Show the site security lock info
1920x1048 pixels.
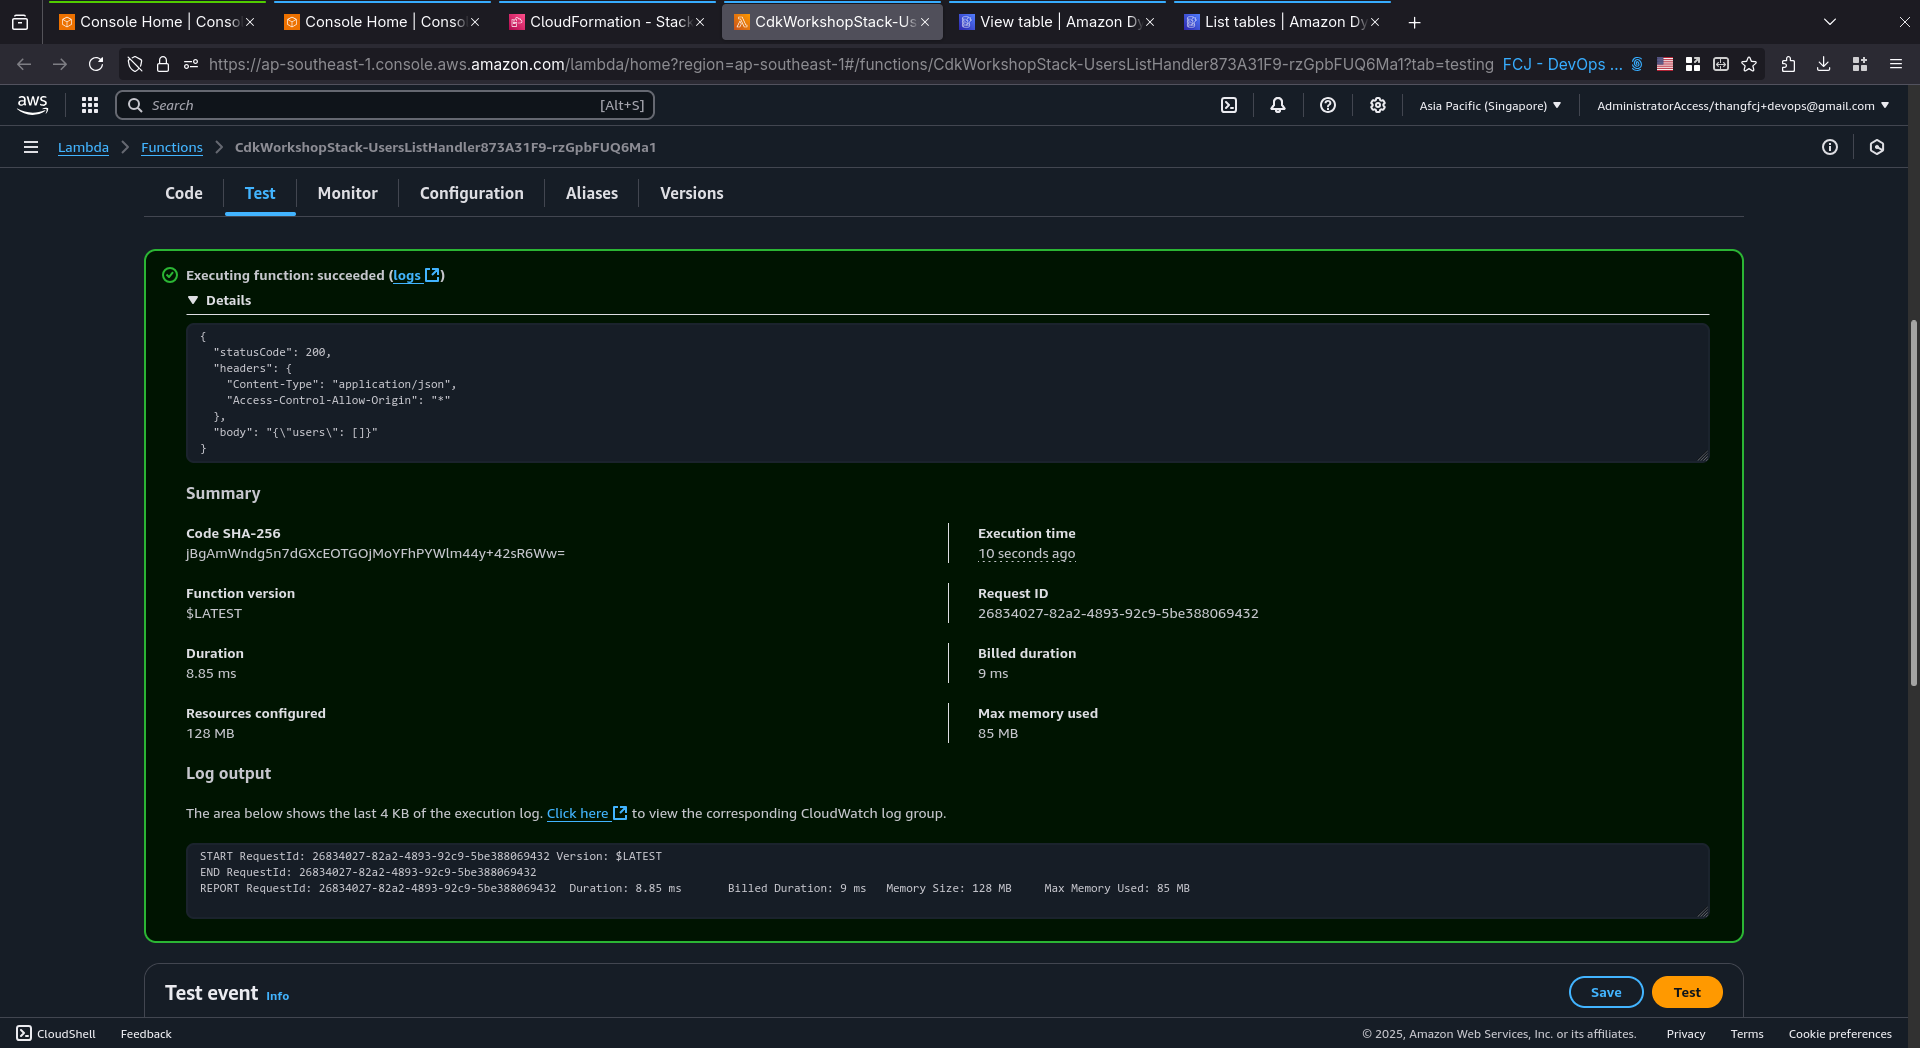coord(163,64)
